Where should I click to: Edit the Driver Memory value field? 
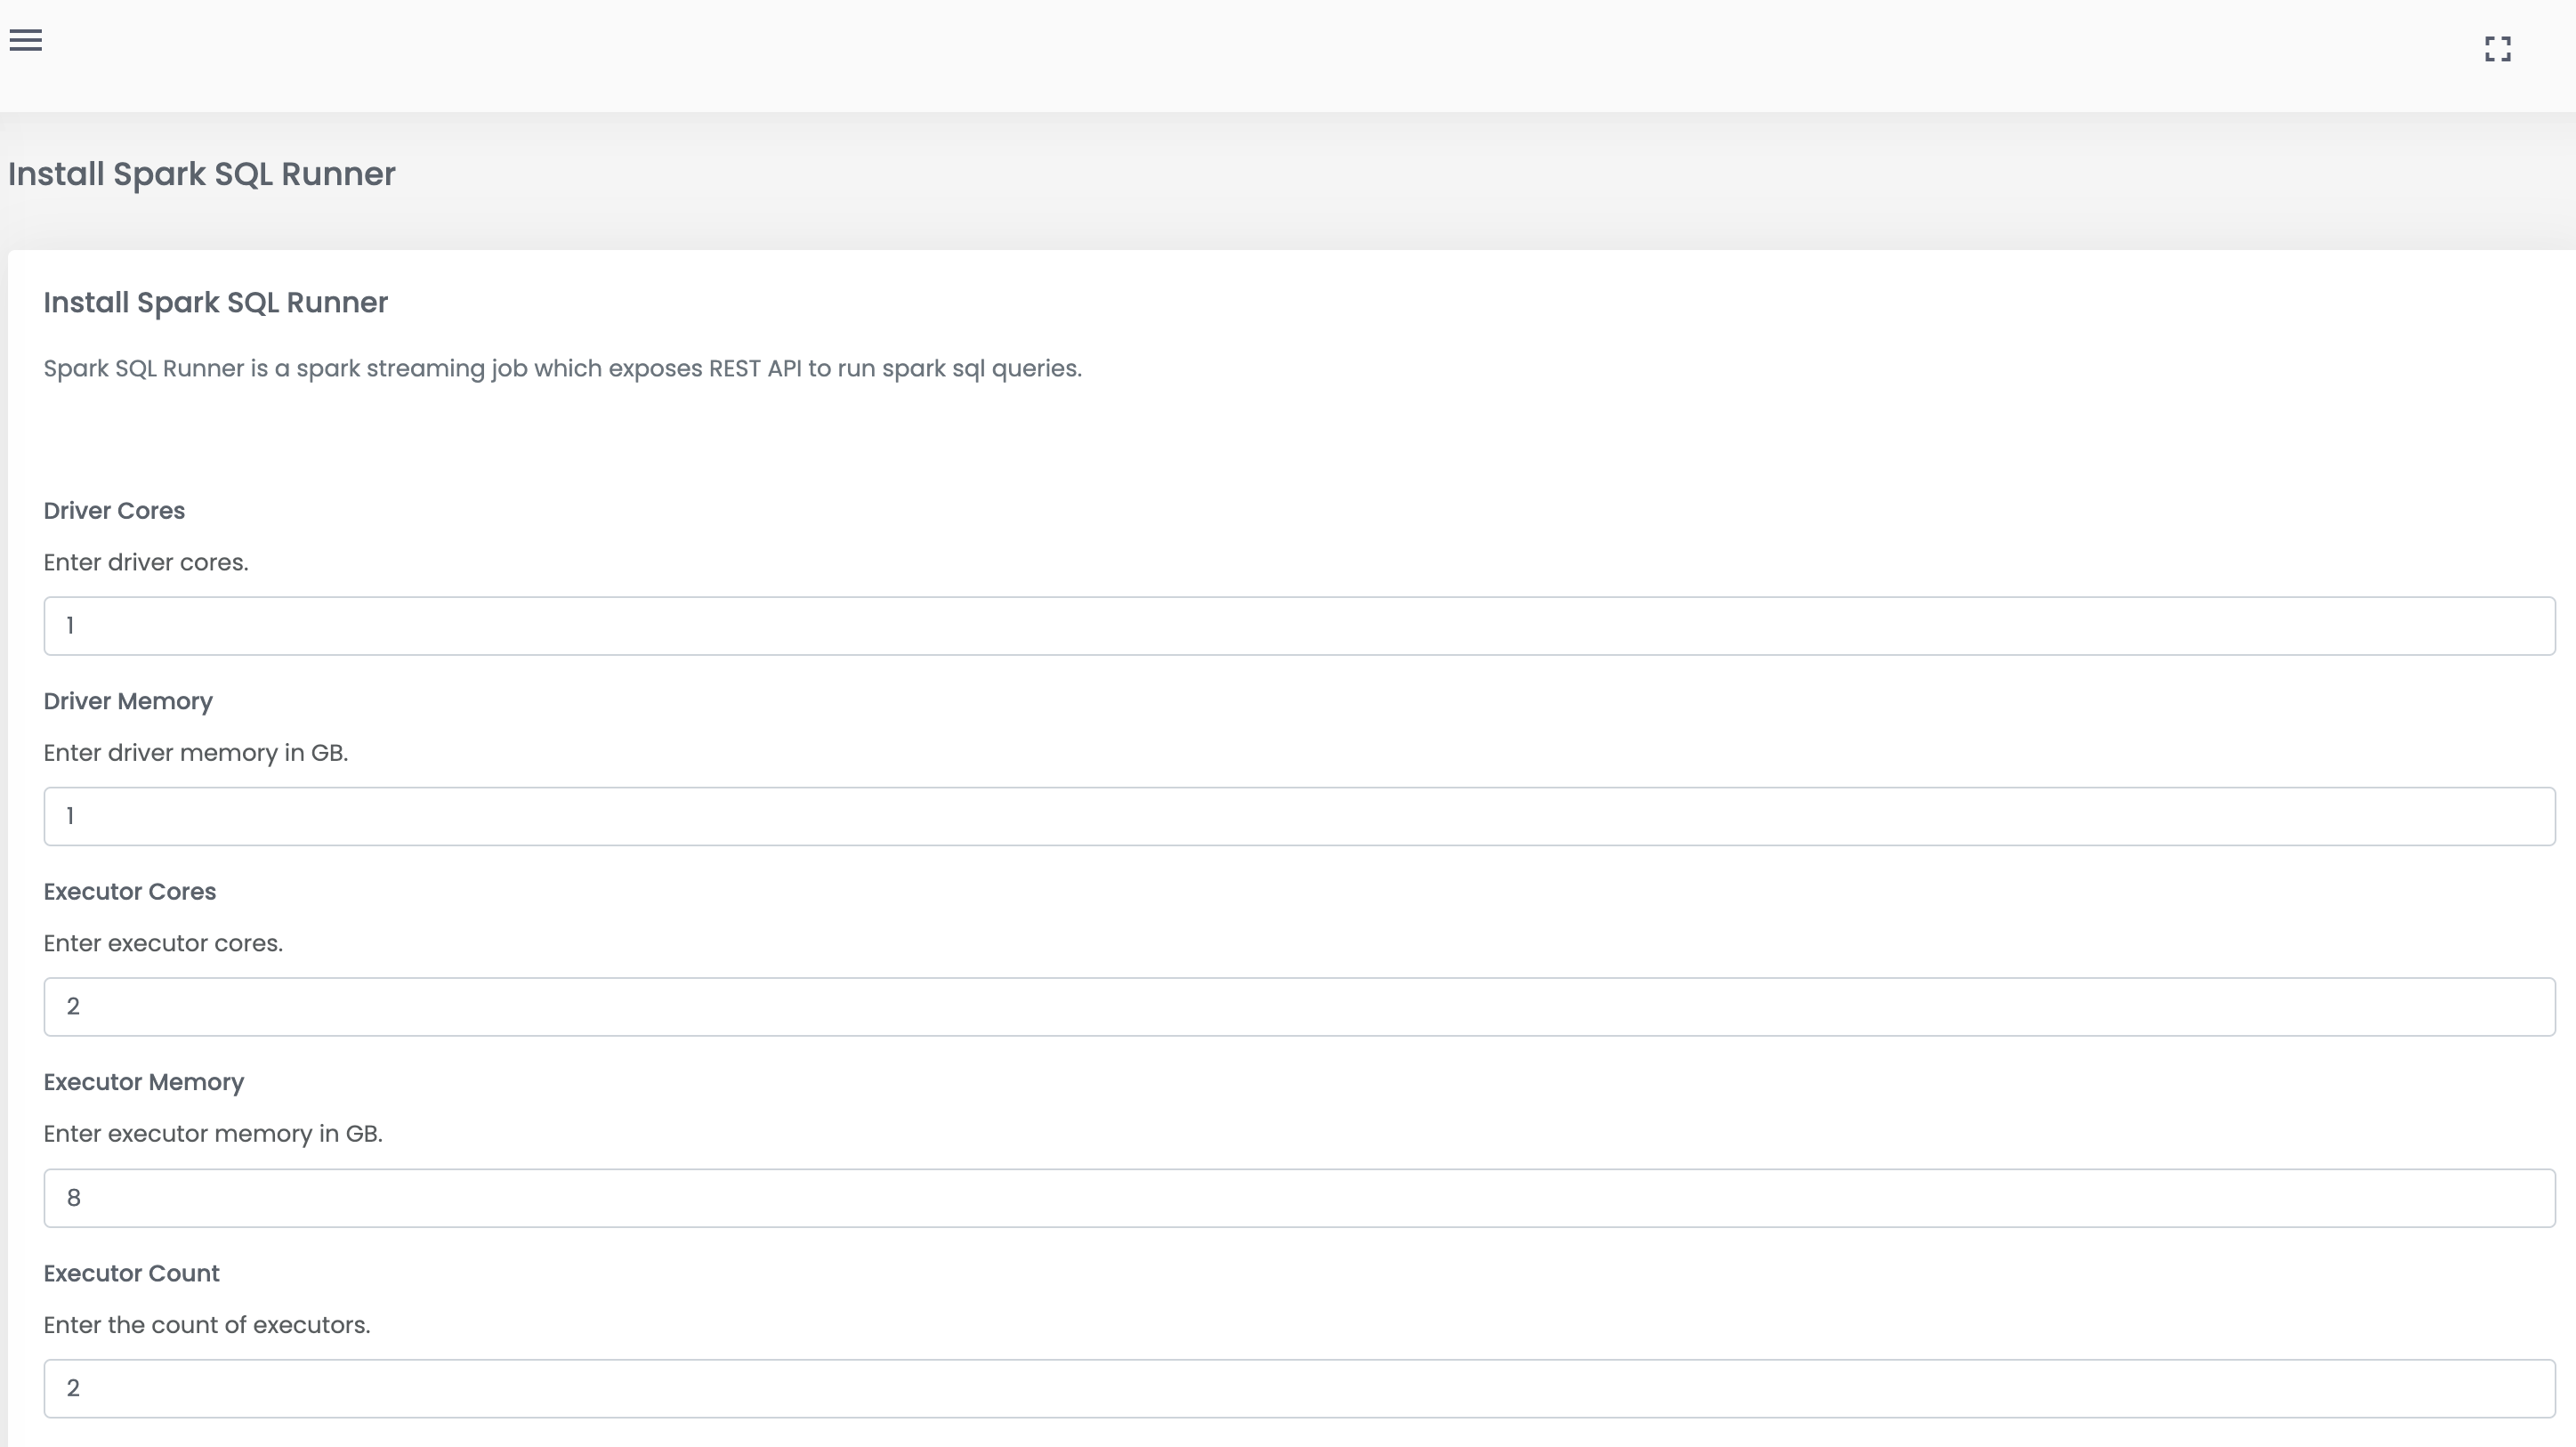(1299, 816)
